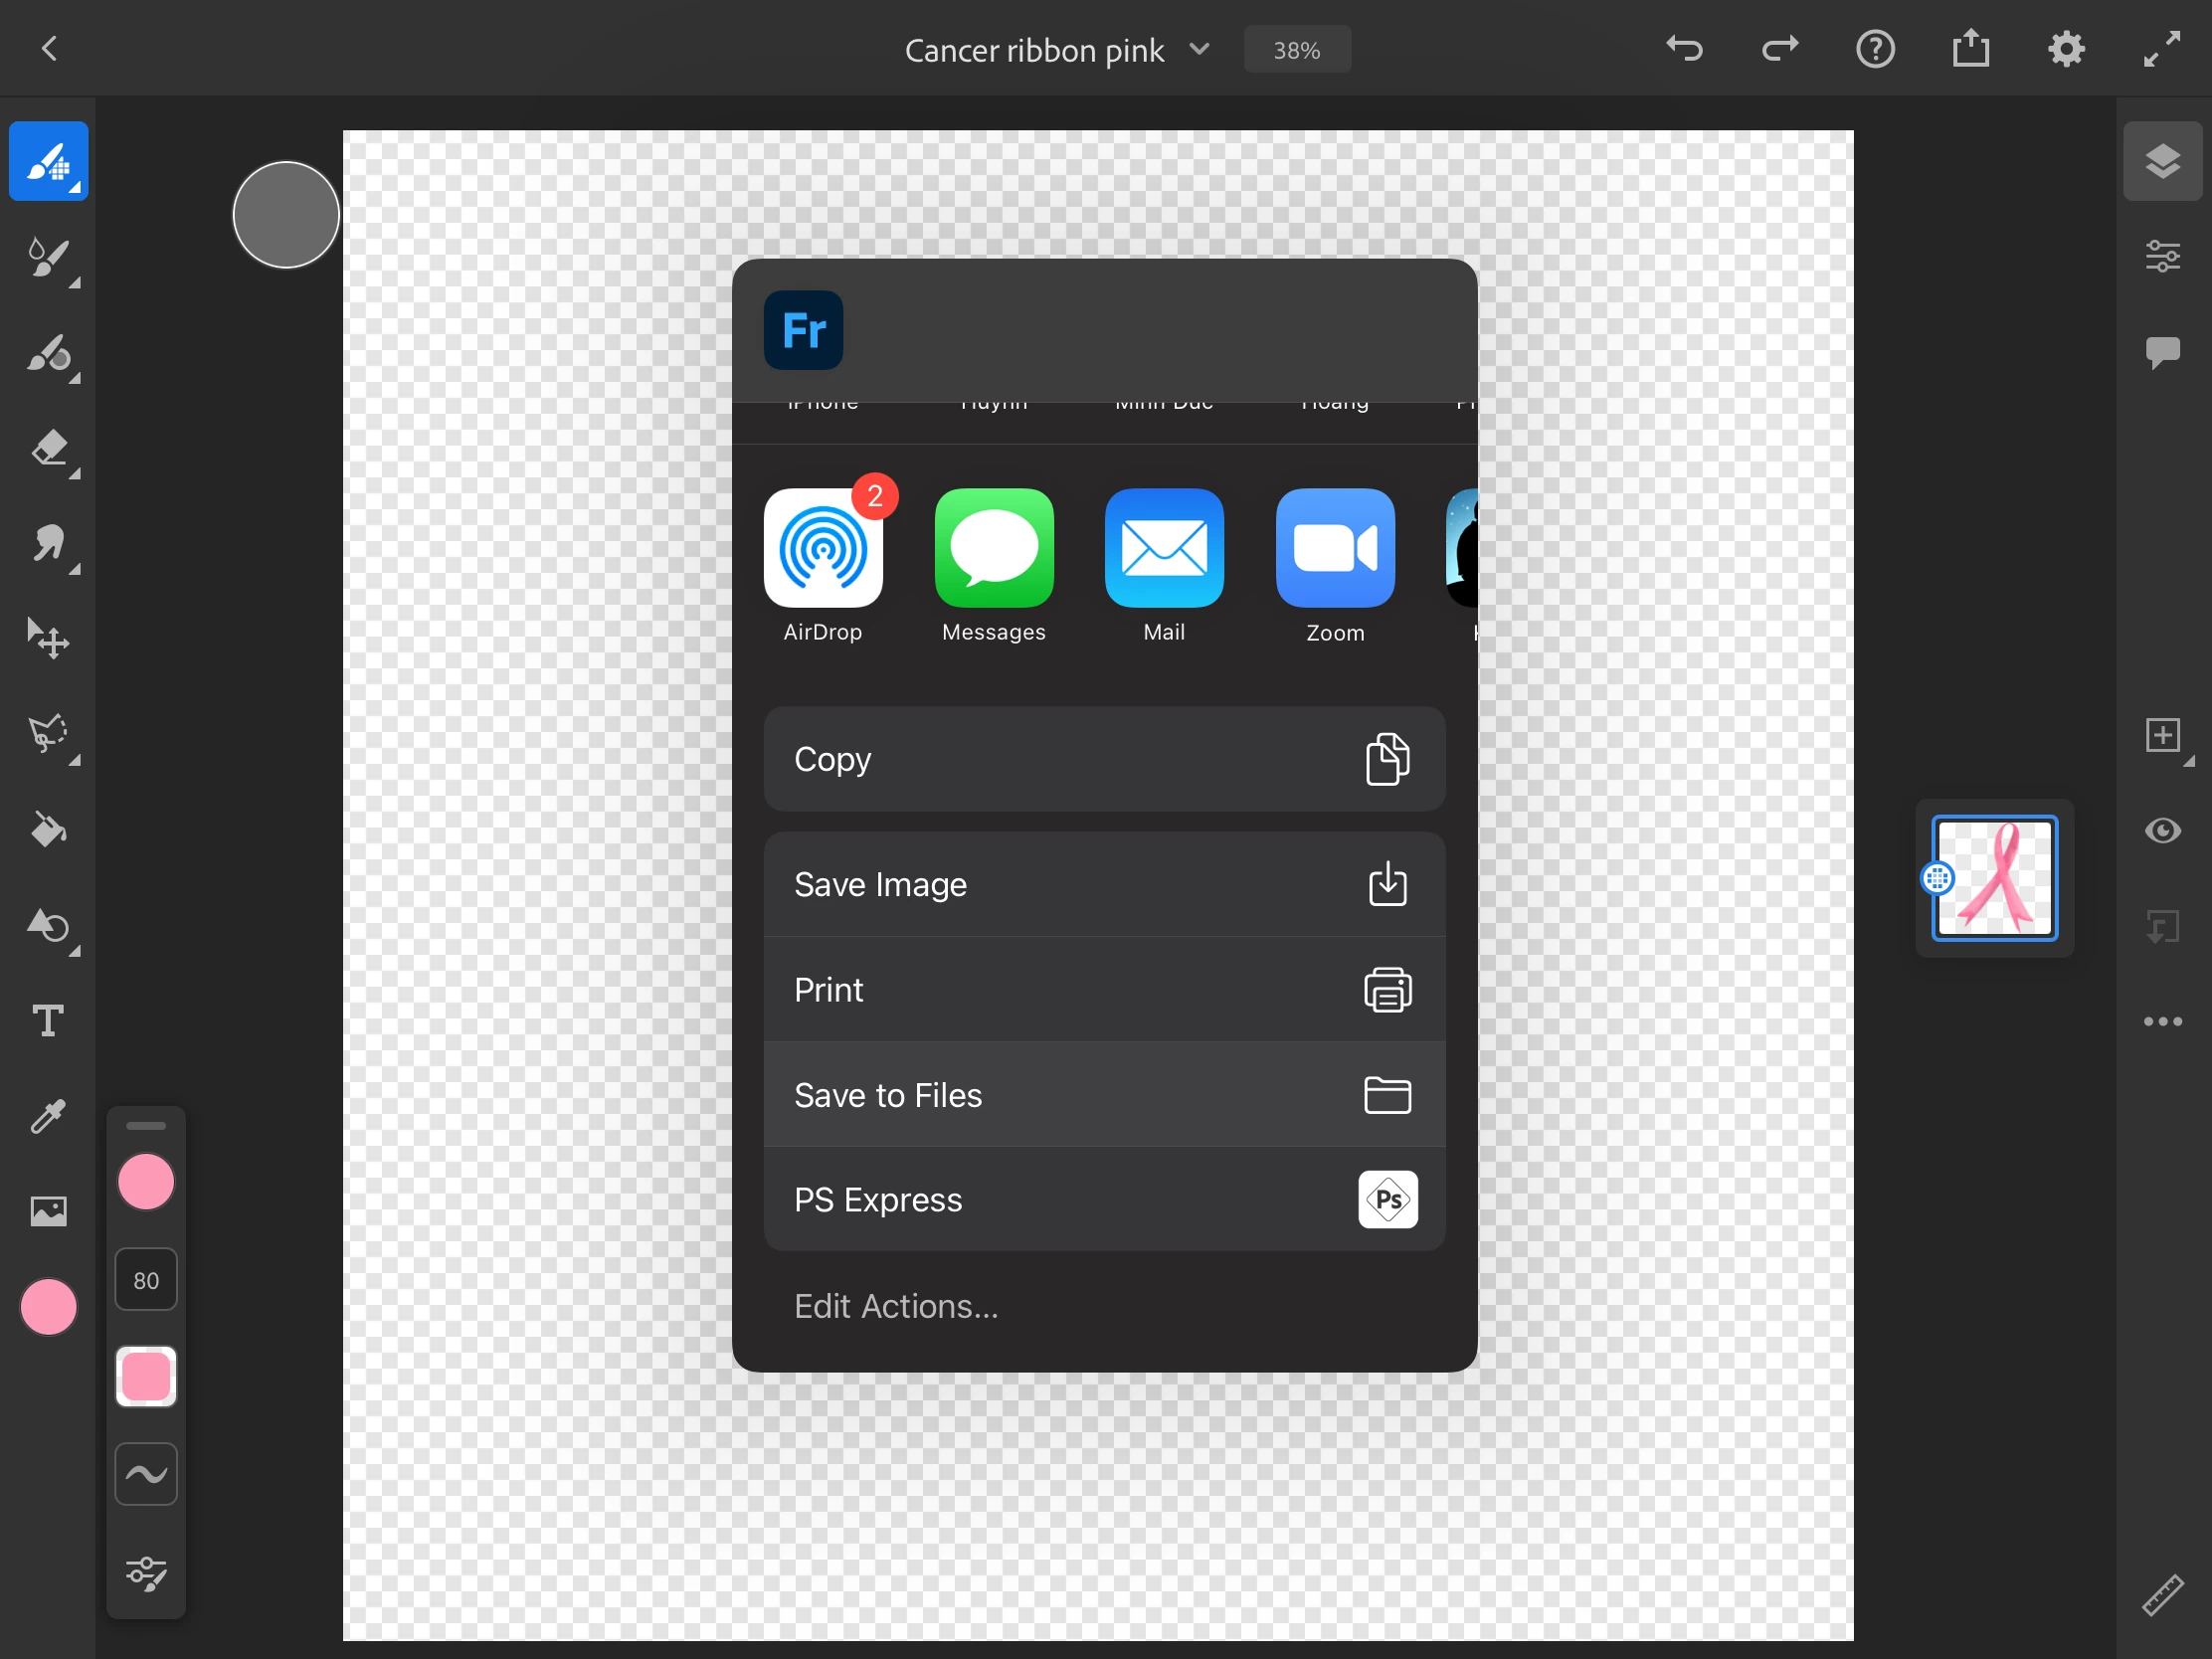Open the Place Image tool

click(48, 1211)
